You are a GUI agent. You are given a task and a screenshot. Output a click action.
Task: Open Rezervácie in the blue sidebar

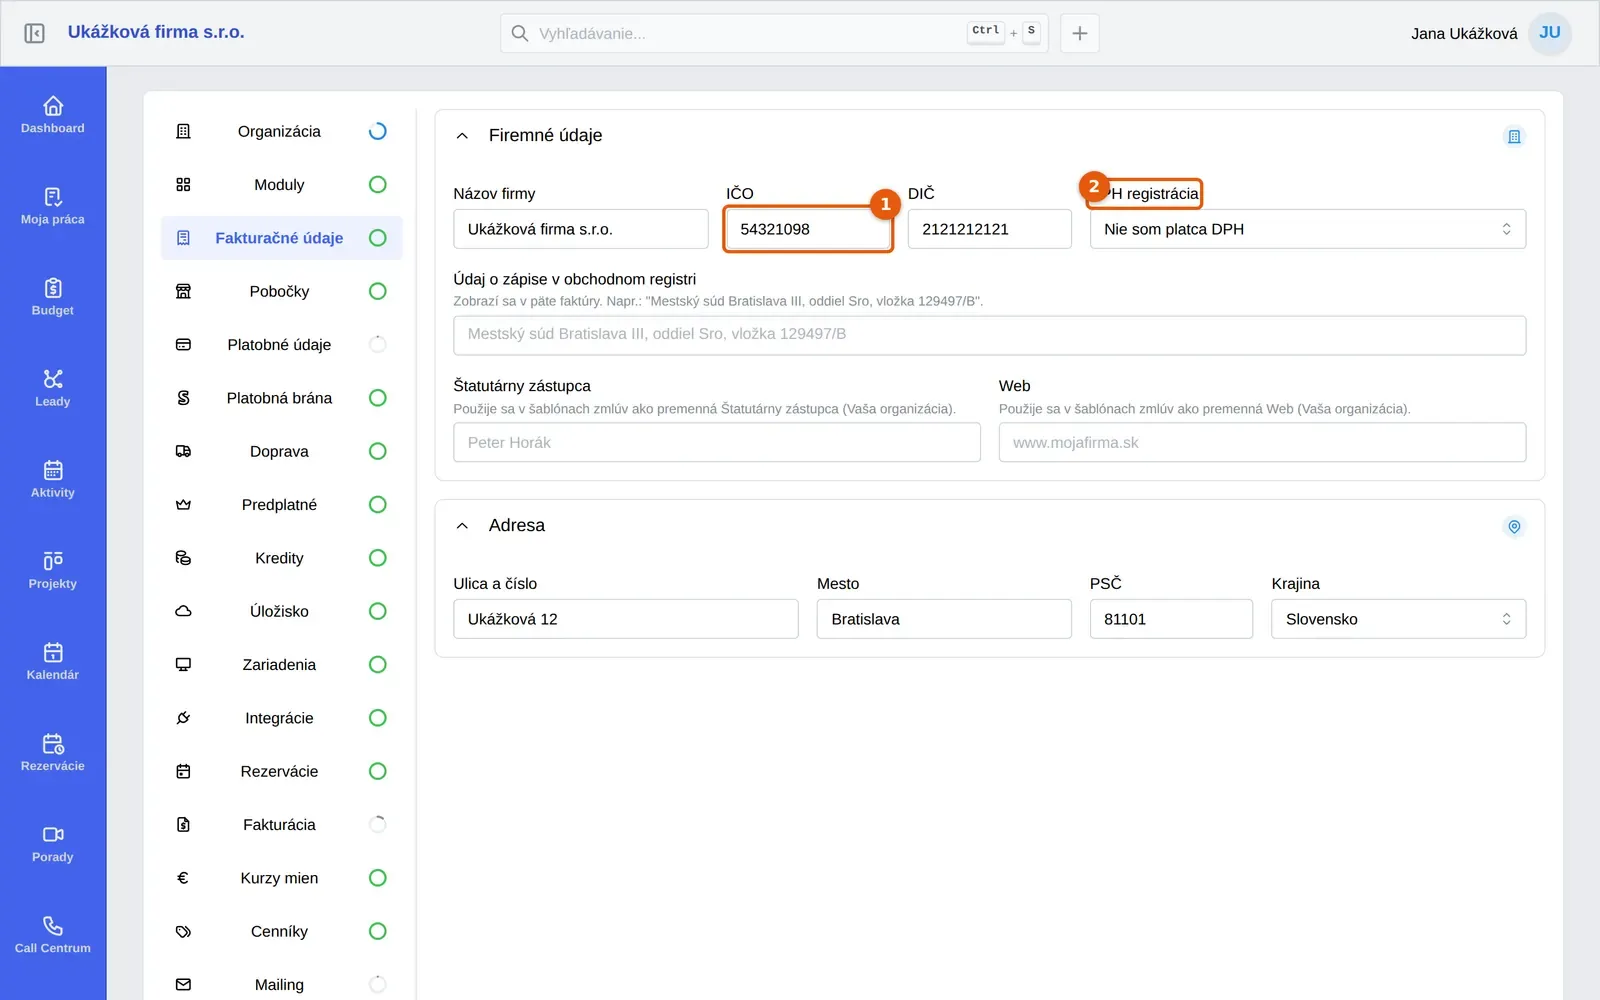click(x=53, y=753)
